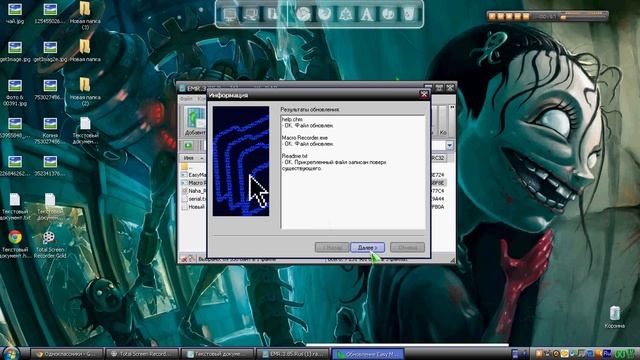Switch to Total Screen Recorder taskbar button
This screenshot has height=360, width=640.
(142, 354)
